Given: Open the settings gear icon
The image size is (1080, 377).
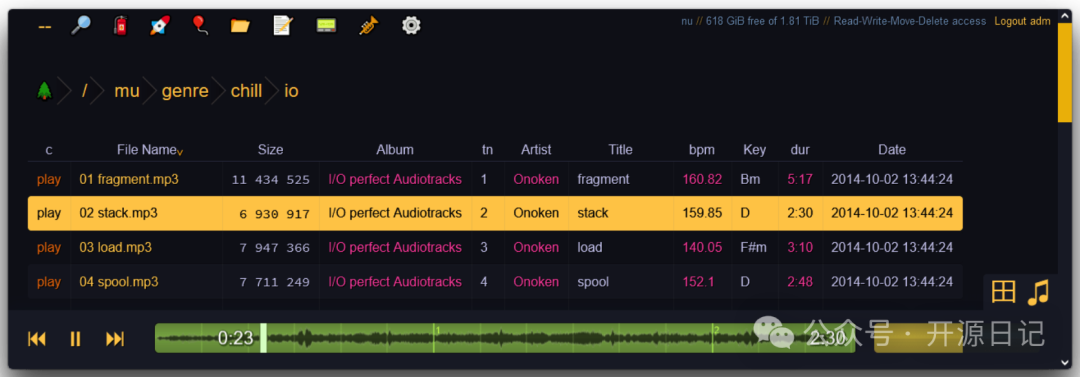Looking at the screenshot, I should pos(411,26).
